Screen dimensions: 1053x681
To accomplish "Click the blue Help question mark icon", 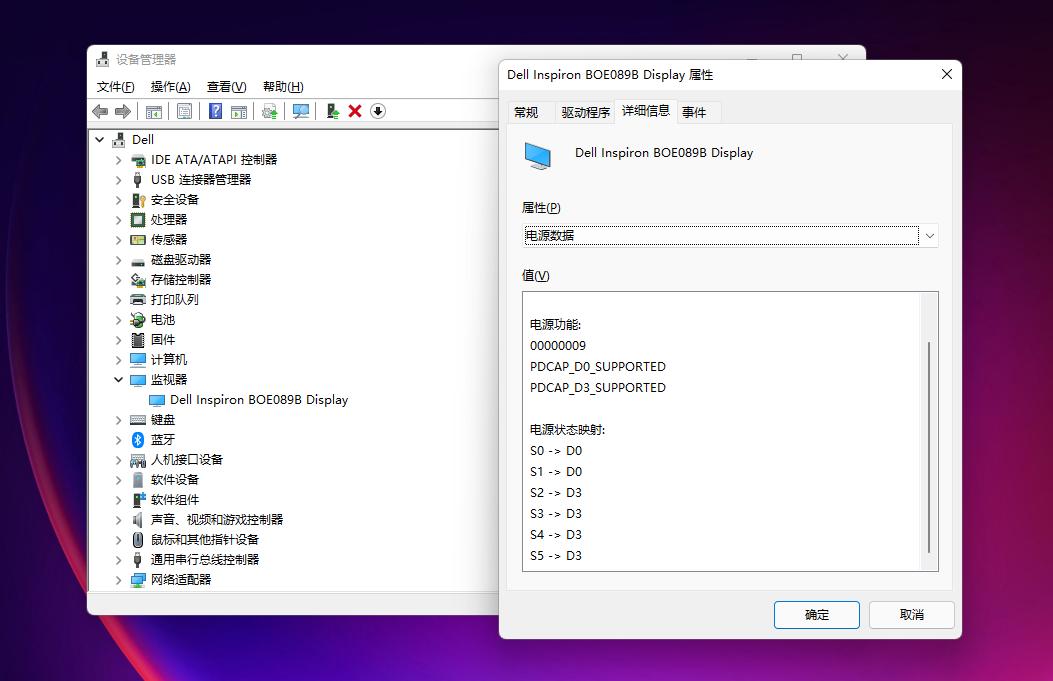I will click(x=215, y=111).
